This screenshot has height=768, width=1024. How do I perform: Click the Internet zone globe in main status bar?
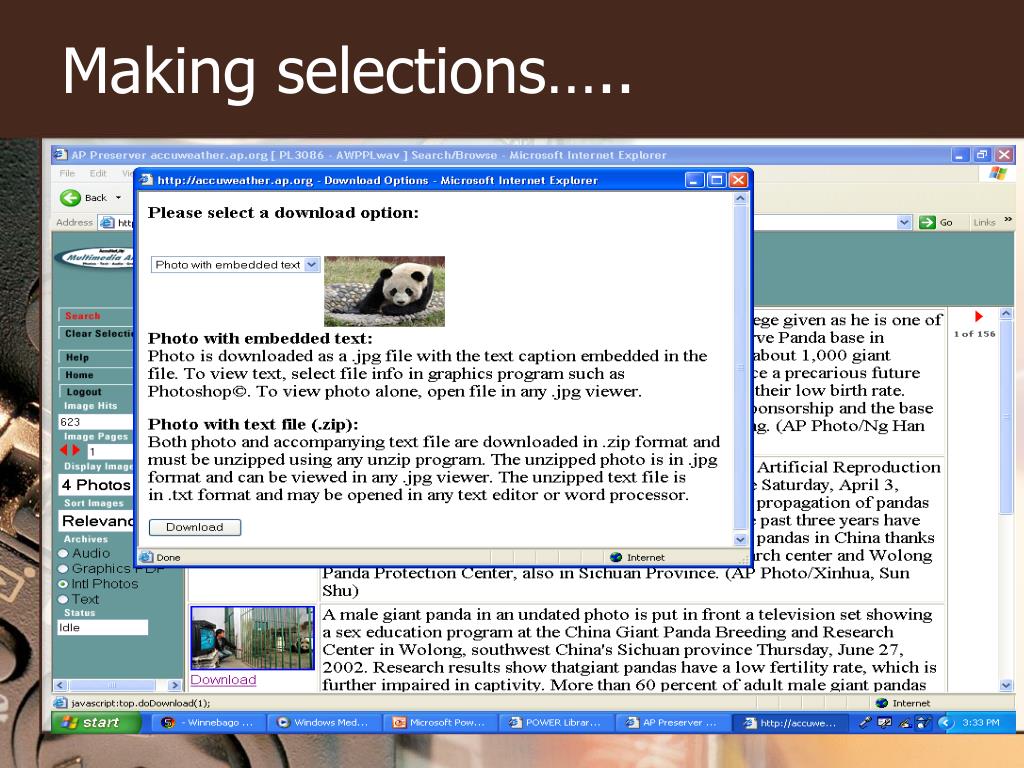[x=882, y=703]
